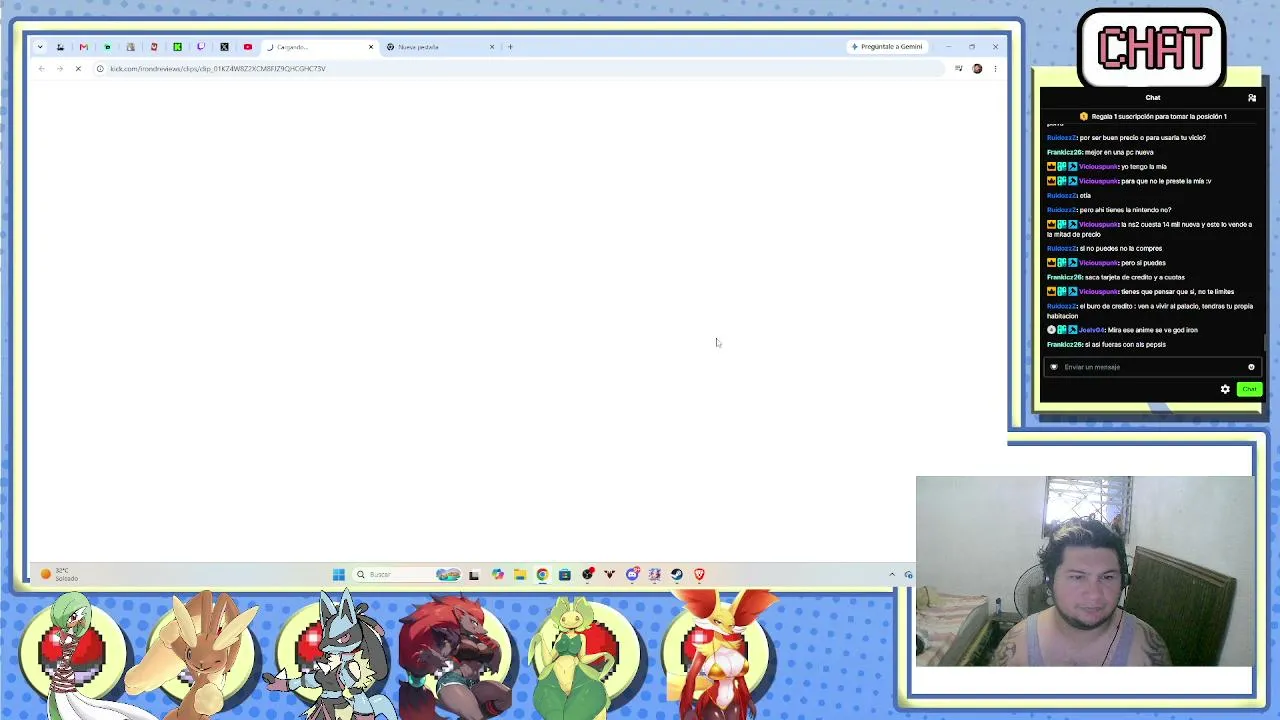Screen dimensions: 1280x720
Task: Open the chat users list icon
Action: coord(1252,98)
